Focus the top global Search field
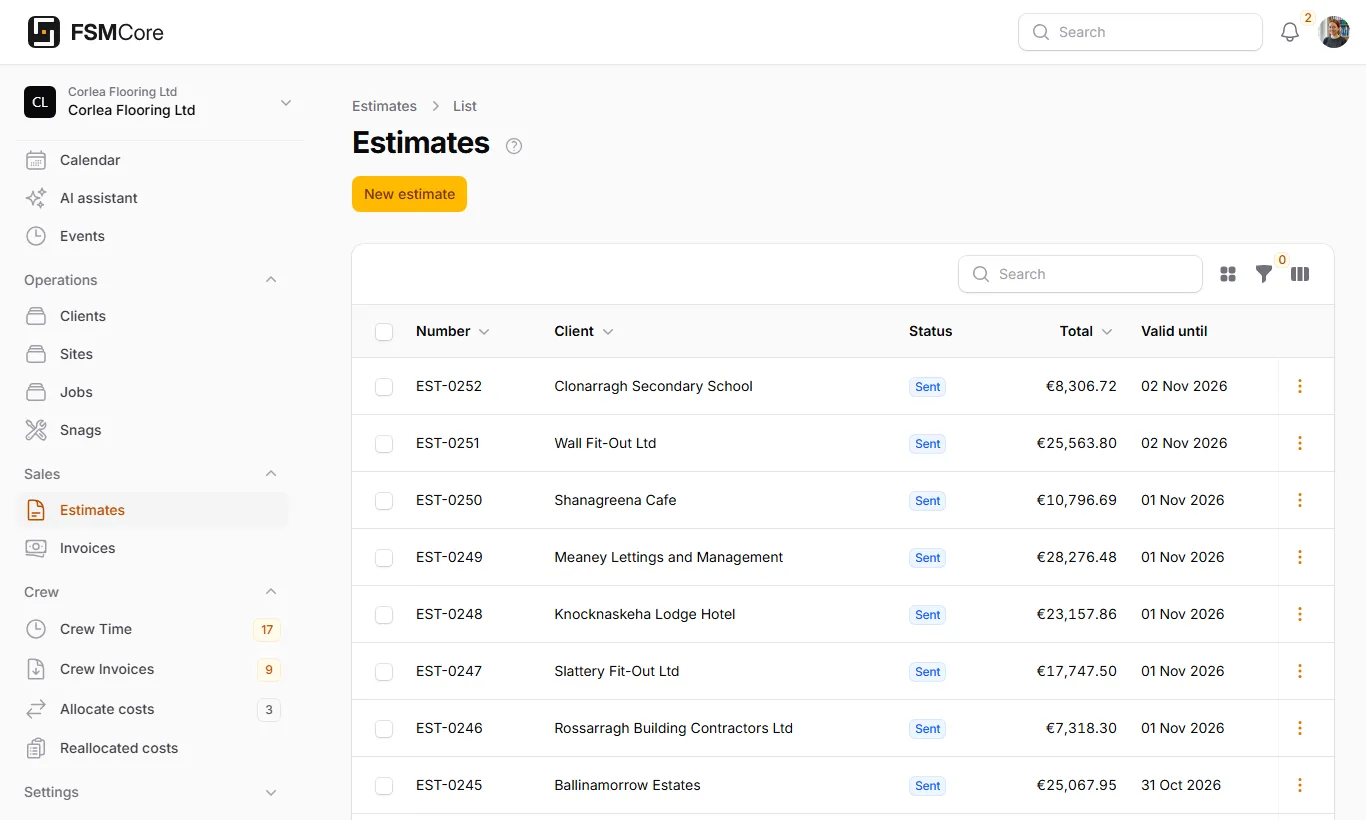This screenshot has width=1366, height=820. coord(1140,32)
